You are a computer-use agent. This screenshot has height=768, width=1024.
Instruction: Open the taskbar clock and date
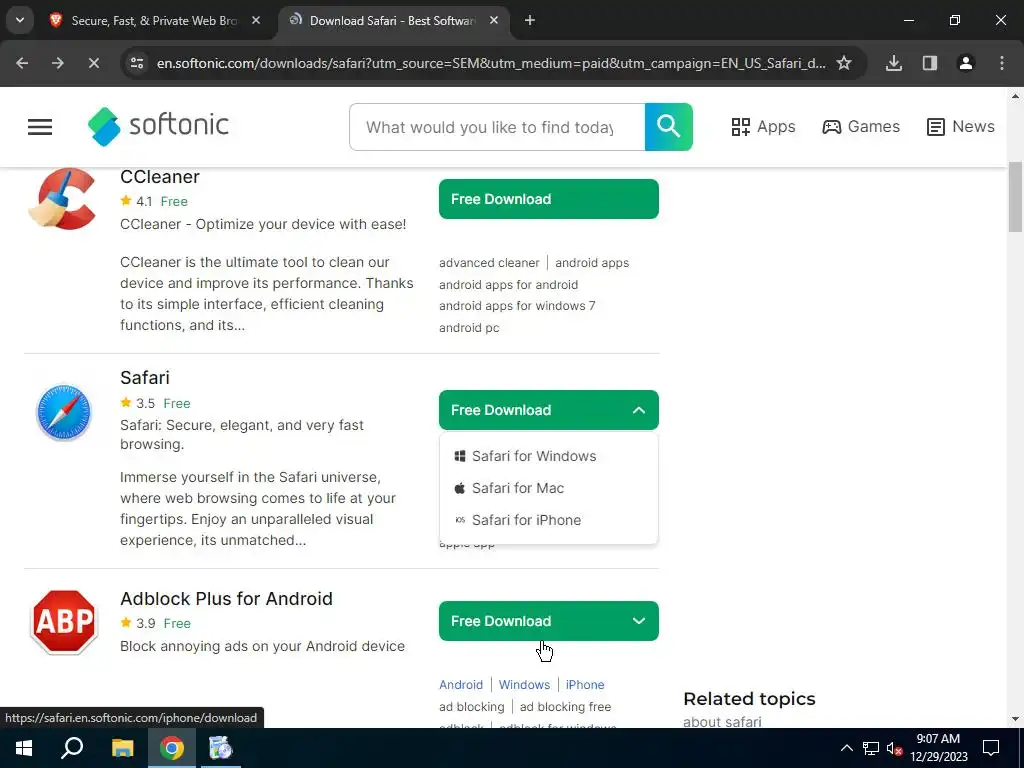tap(939, 748)
